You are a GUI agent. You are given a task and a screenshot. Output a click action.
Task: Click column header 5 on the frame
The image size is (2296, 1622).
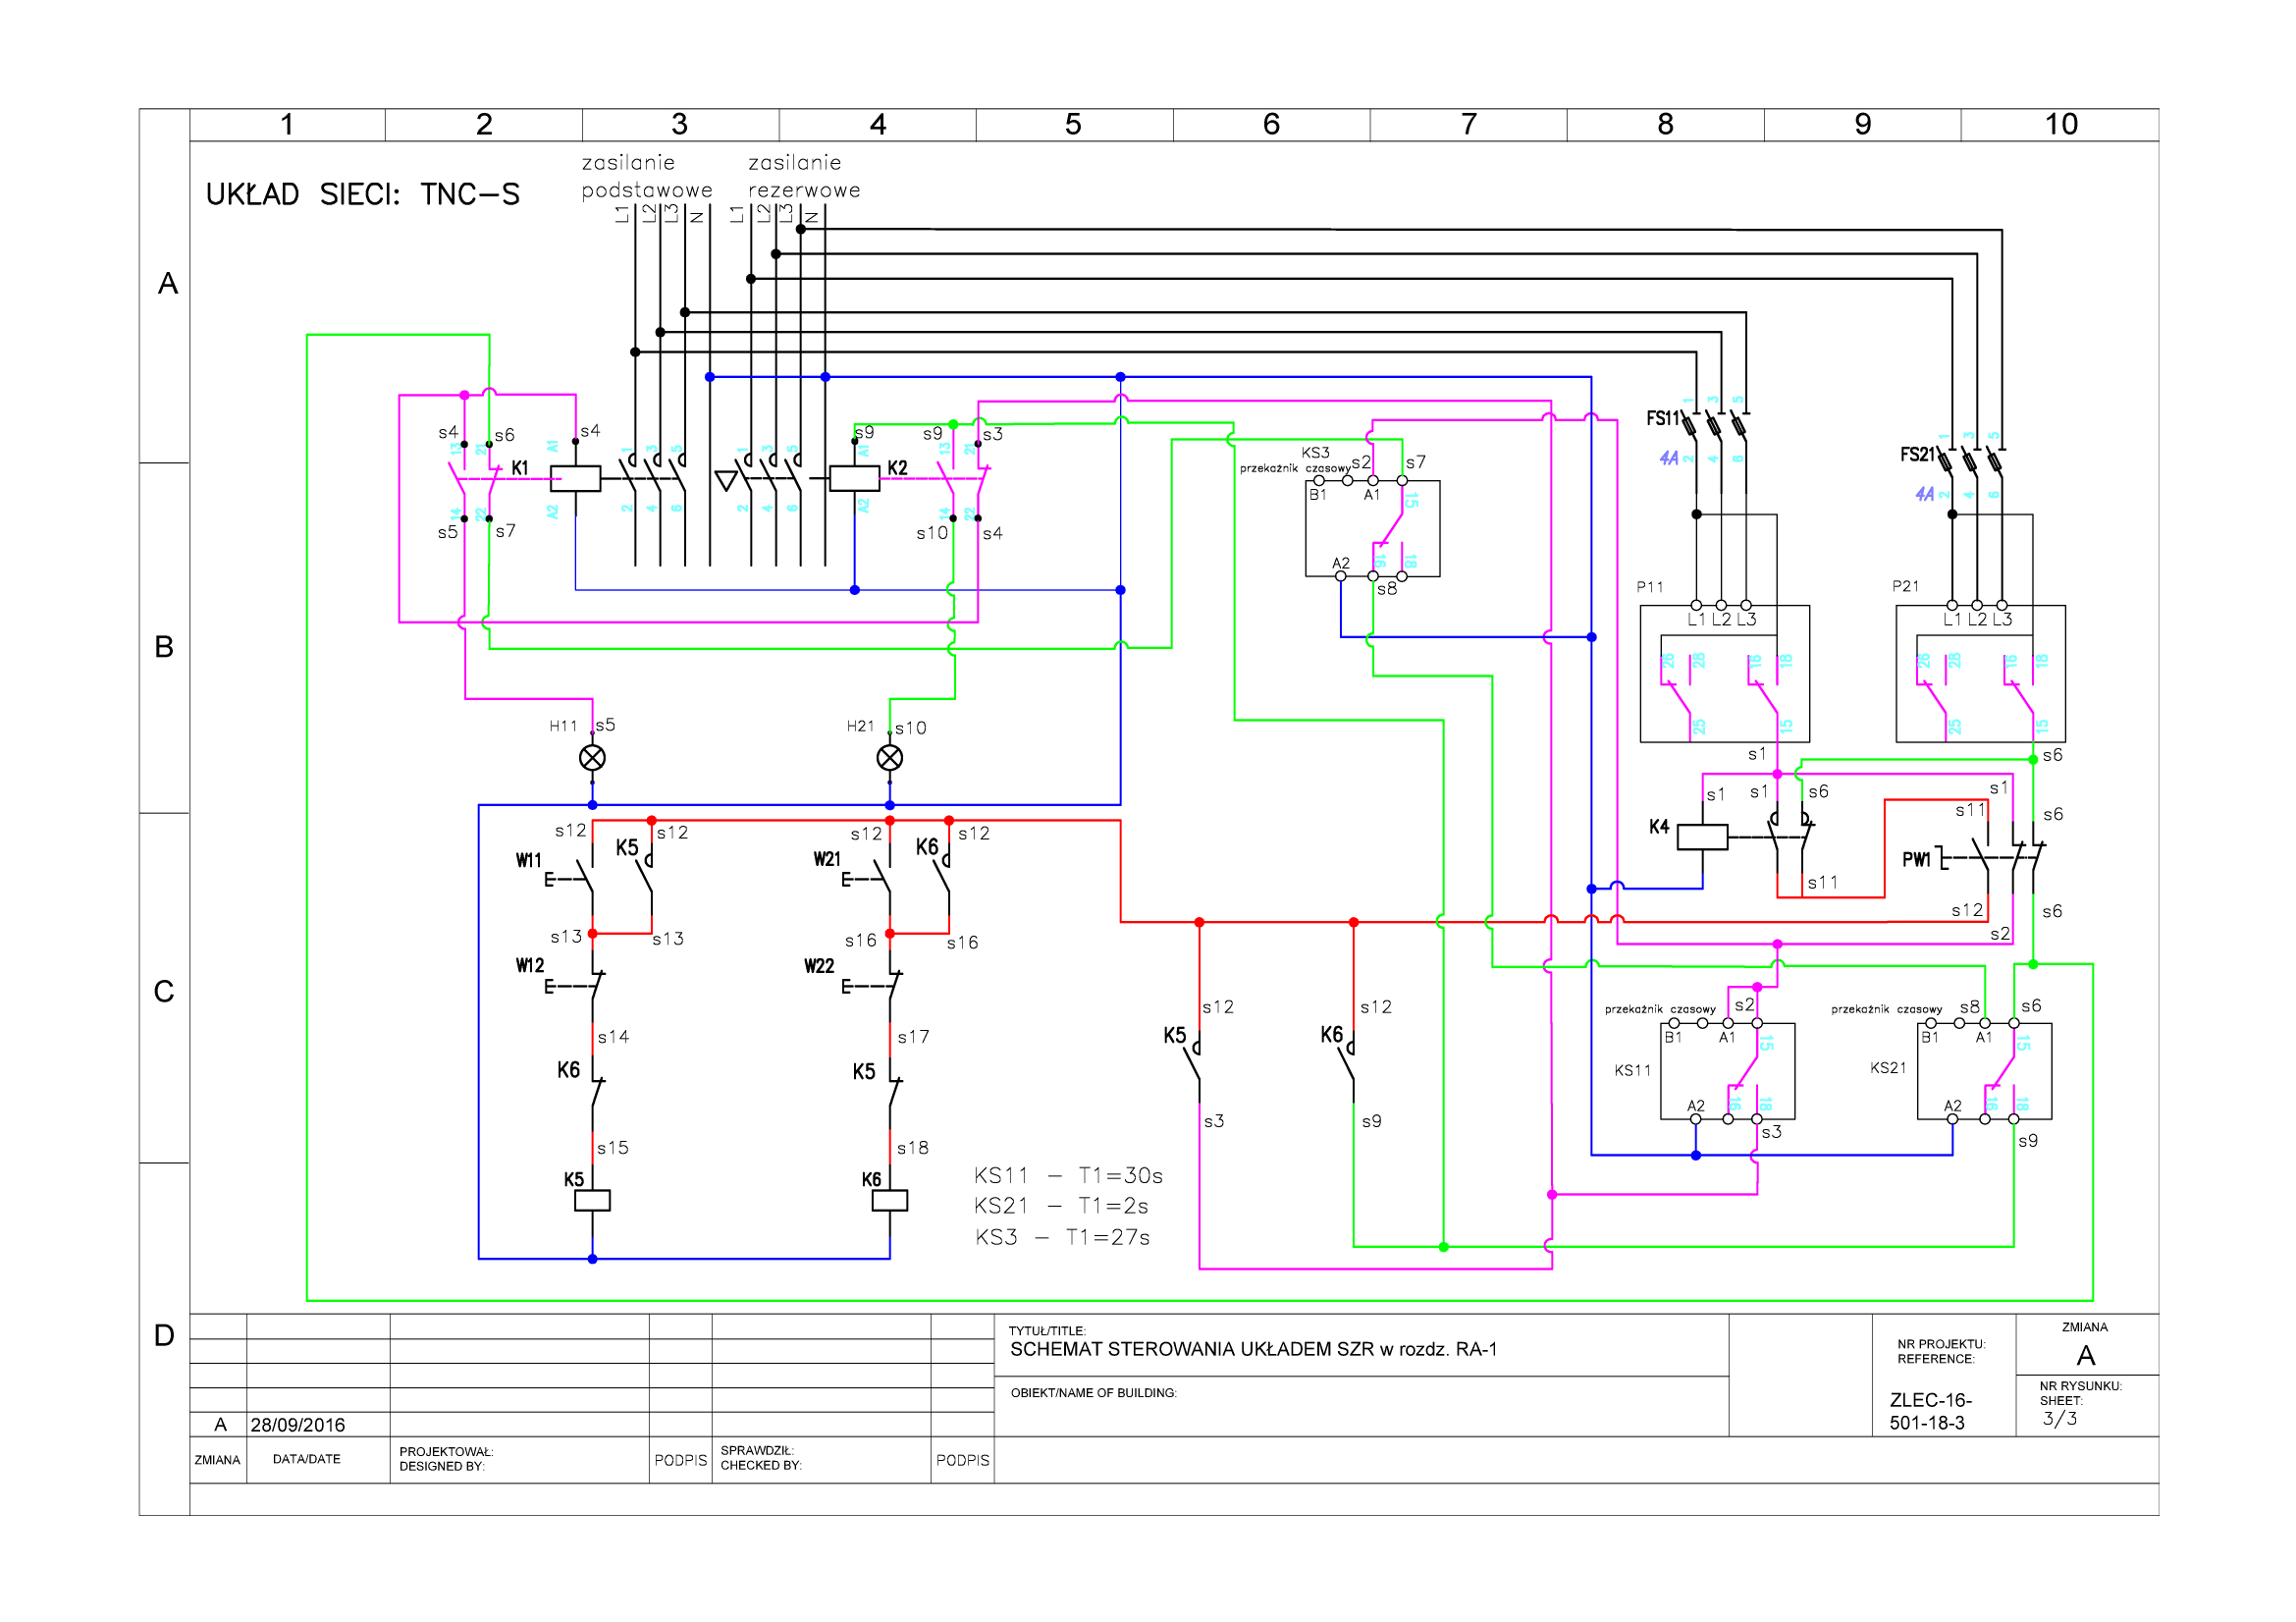pos(1073,124)
